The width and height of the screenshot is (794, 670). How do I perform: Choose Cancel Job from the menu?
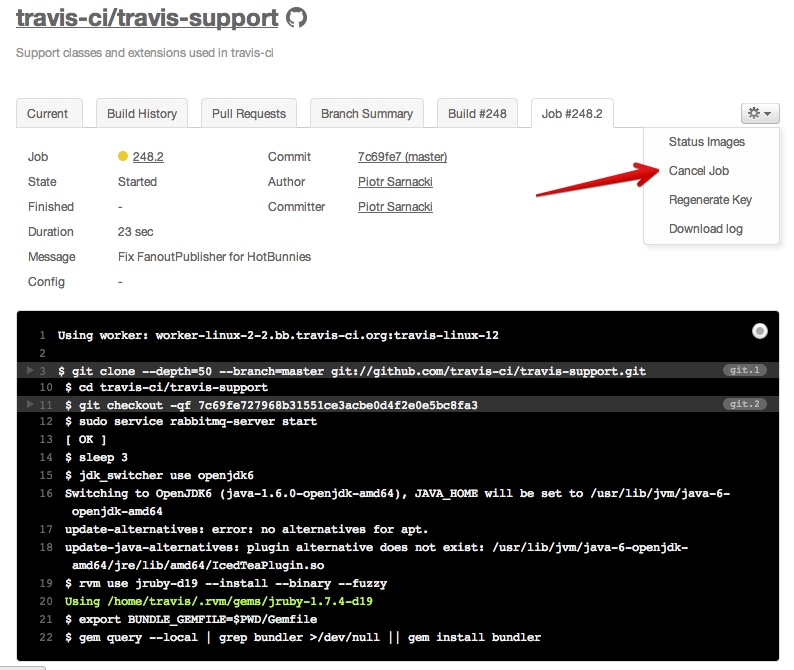click(x=699, y=171)
